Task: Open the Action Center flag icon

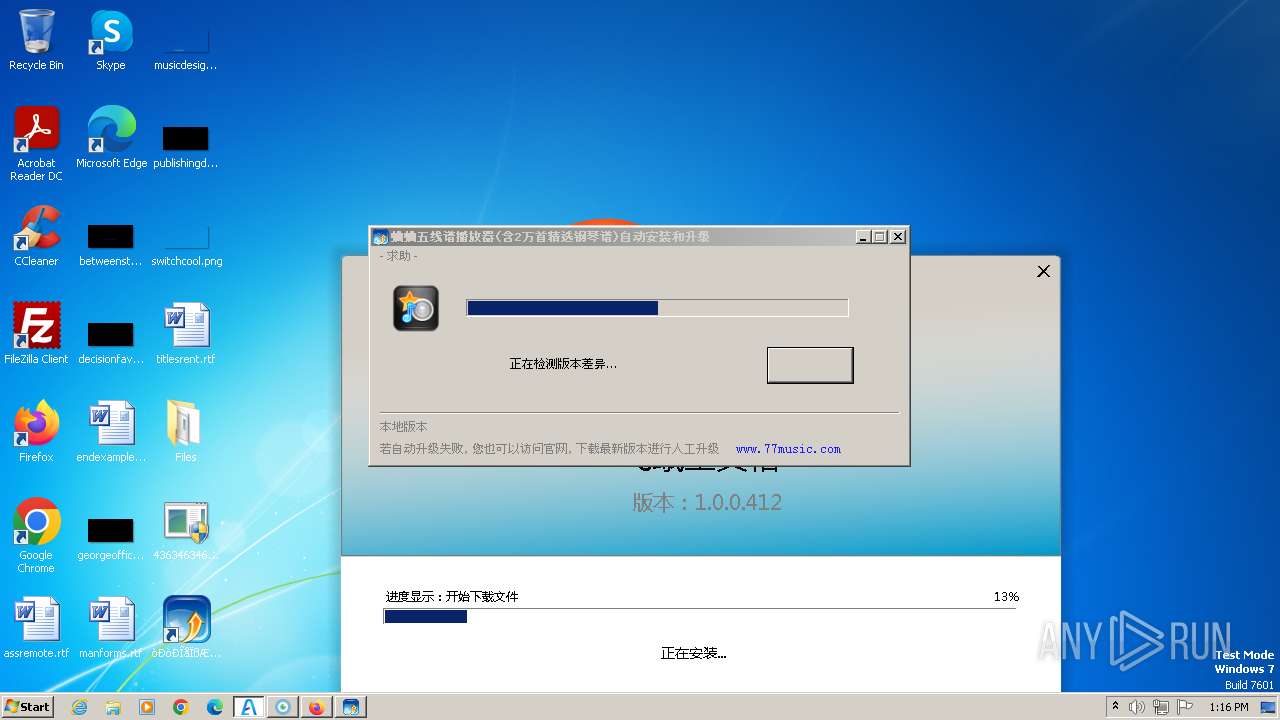Action: pyautogui.click(x=1183, y=707)
